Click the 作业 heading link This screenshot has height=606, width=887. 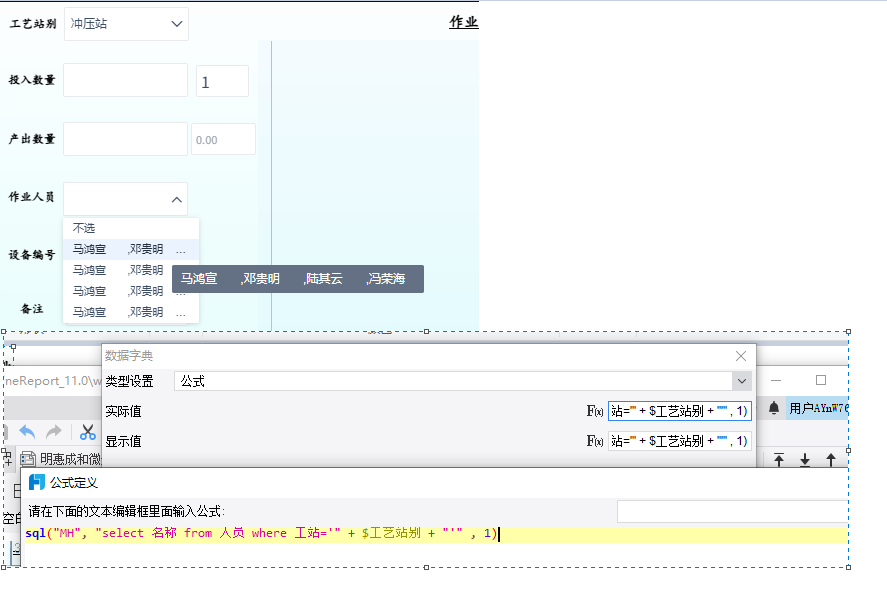pyautogui.click(x=463, y=22)
